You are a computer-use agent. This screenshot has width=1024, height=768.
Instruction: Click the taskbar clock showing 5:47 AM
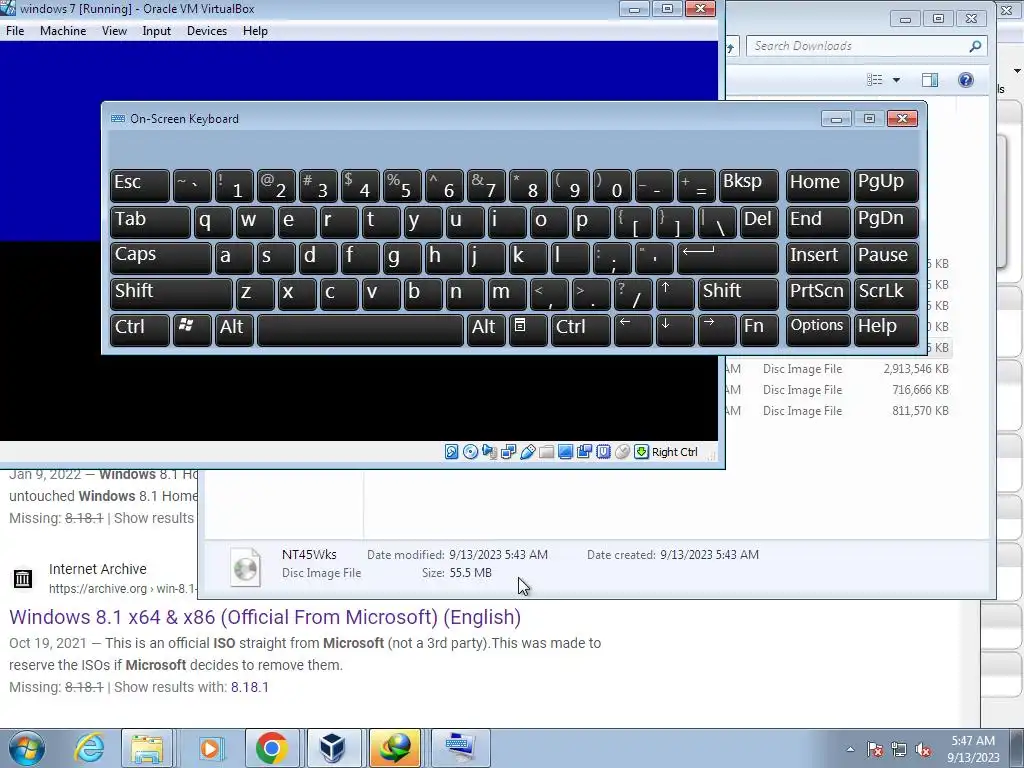[973, 749]
